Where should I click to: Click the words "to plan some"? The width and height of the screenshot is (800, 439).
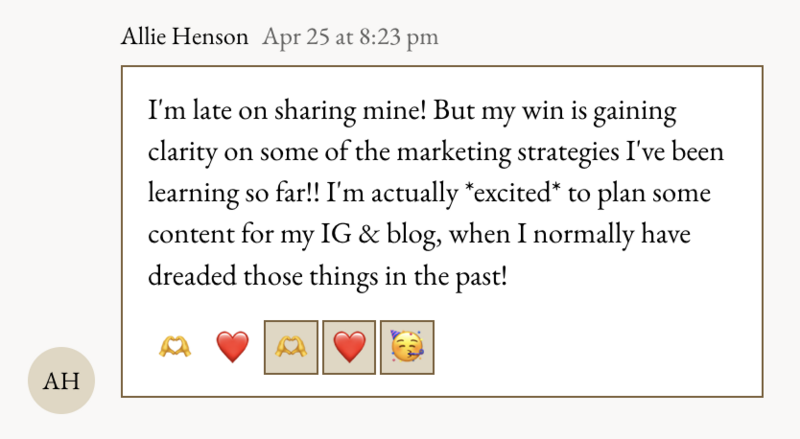click(639, 194)
